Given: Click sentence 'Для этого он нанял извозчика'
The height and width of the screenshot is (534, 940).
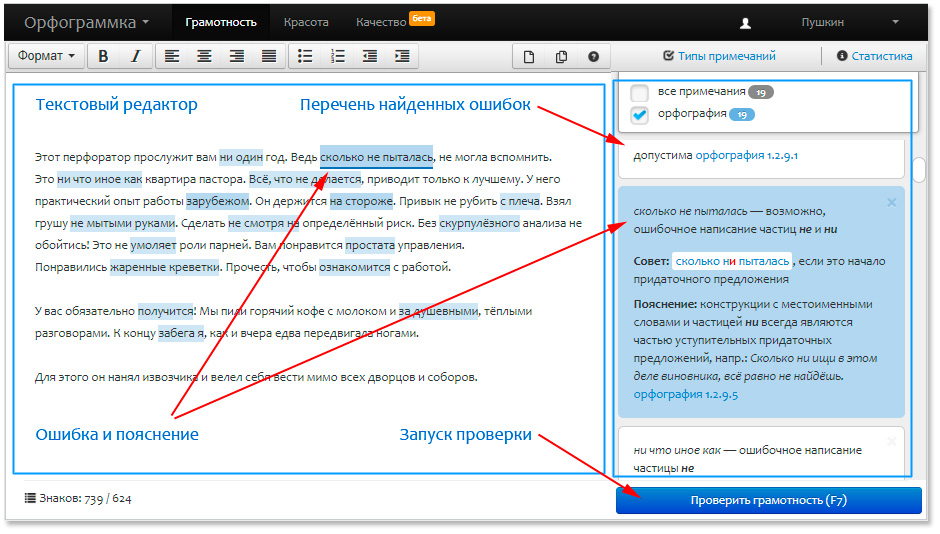Looking at the screenshot, I should pyautogui.click(x=116, y=378).
